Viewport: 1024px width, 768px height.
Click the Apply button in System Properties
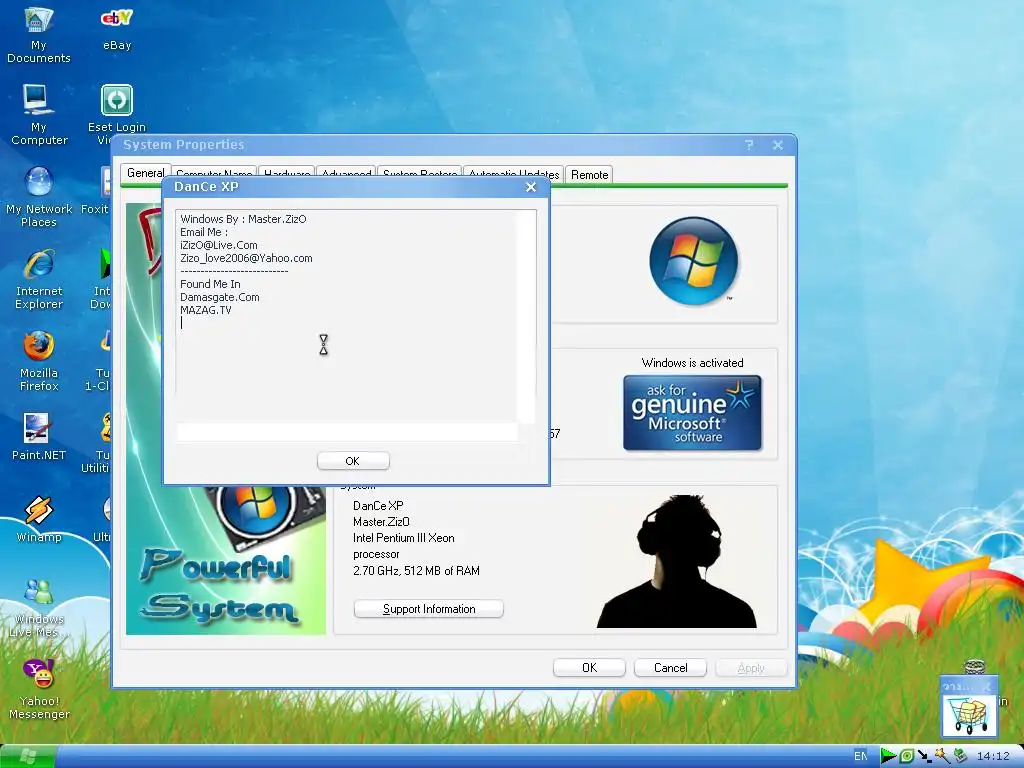[x=751, y=667]
